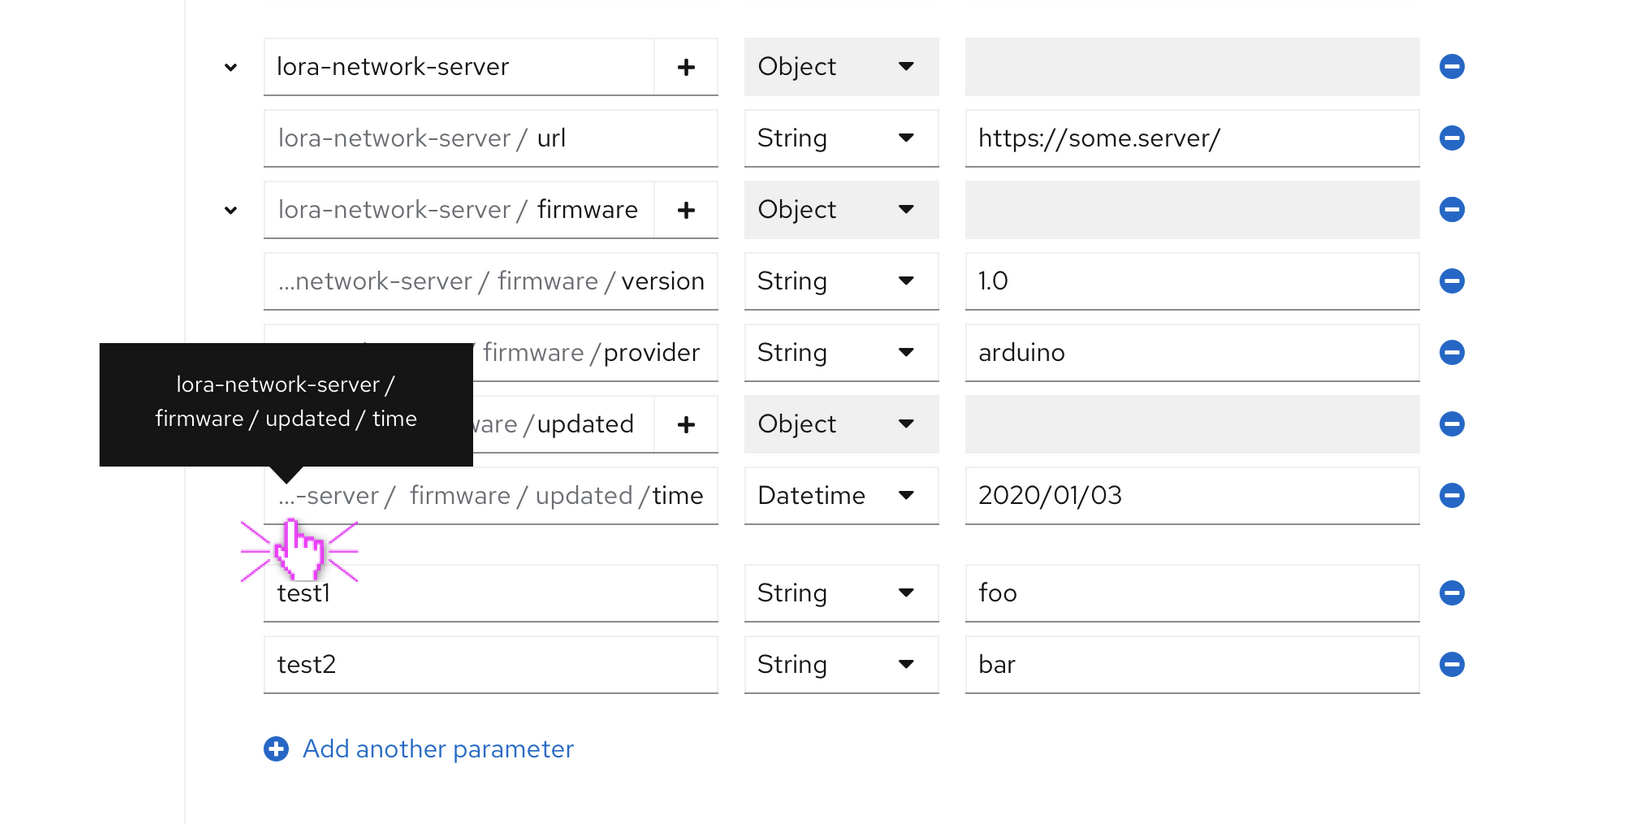Remove the firmware object row
Image resolution: width=1640 pixels, height=824 pixels.
pos(1452,209)
